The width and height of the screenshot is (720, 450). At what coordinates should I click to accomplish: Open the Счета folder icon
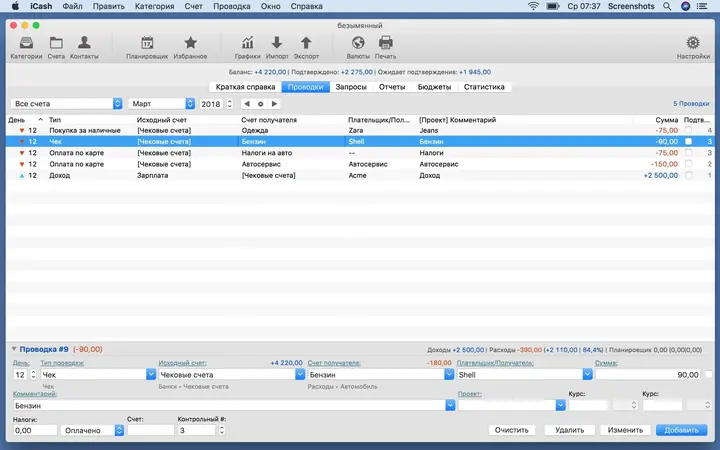click(56, 44)
